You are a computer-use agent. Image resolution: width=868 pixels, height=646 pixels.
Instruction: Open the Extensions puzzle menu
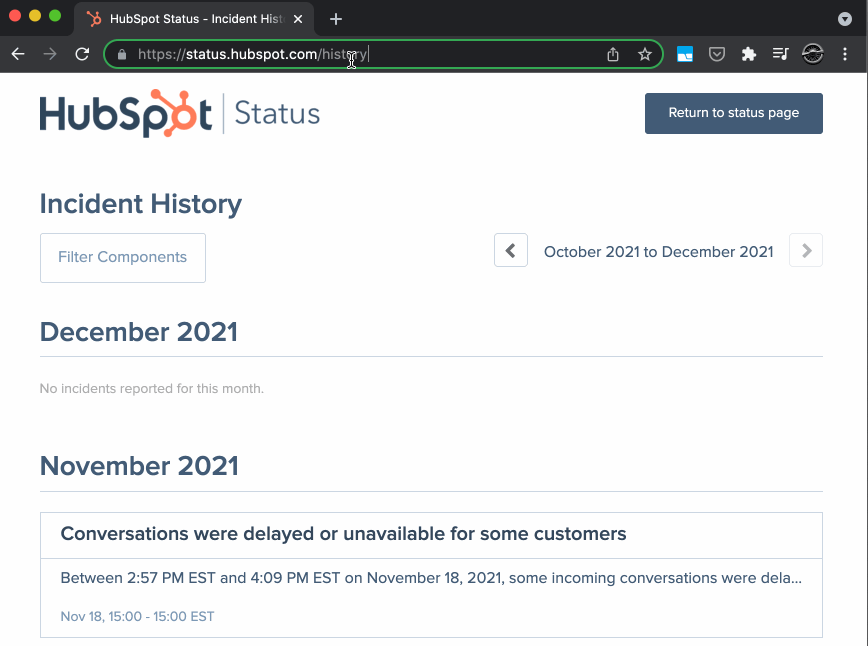(748, 54)
